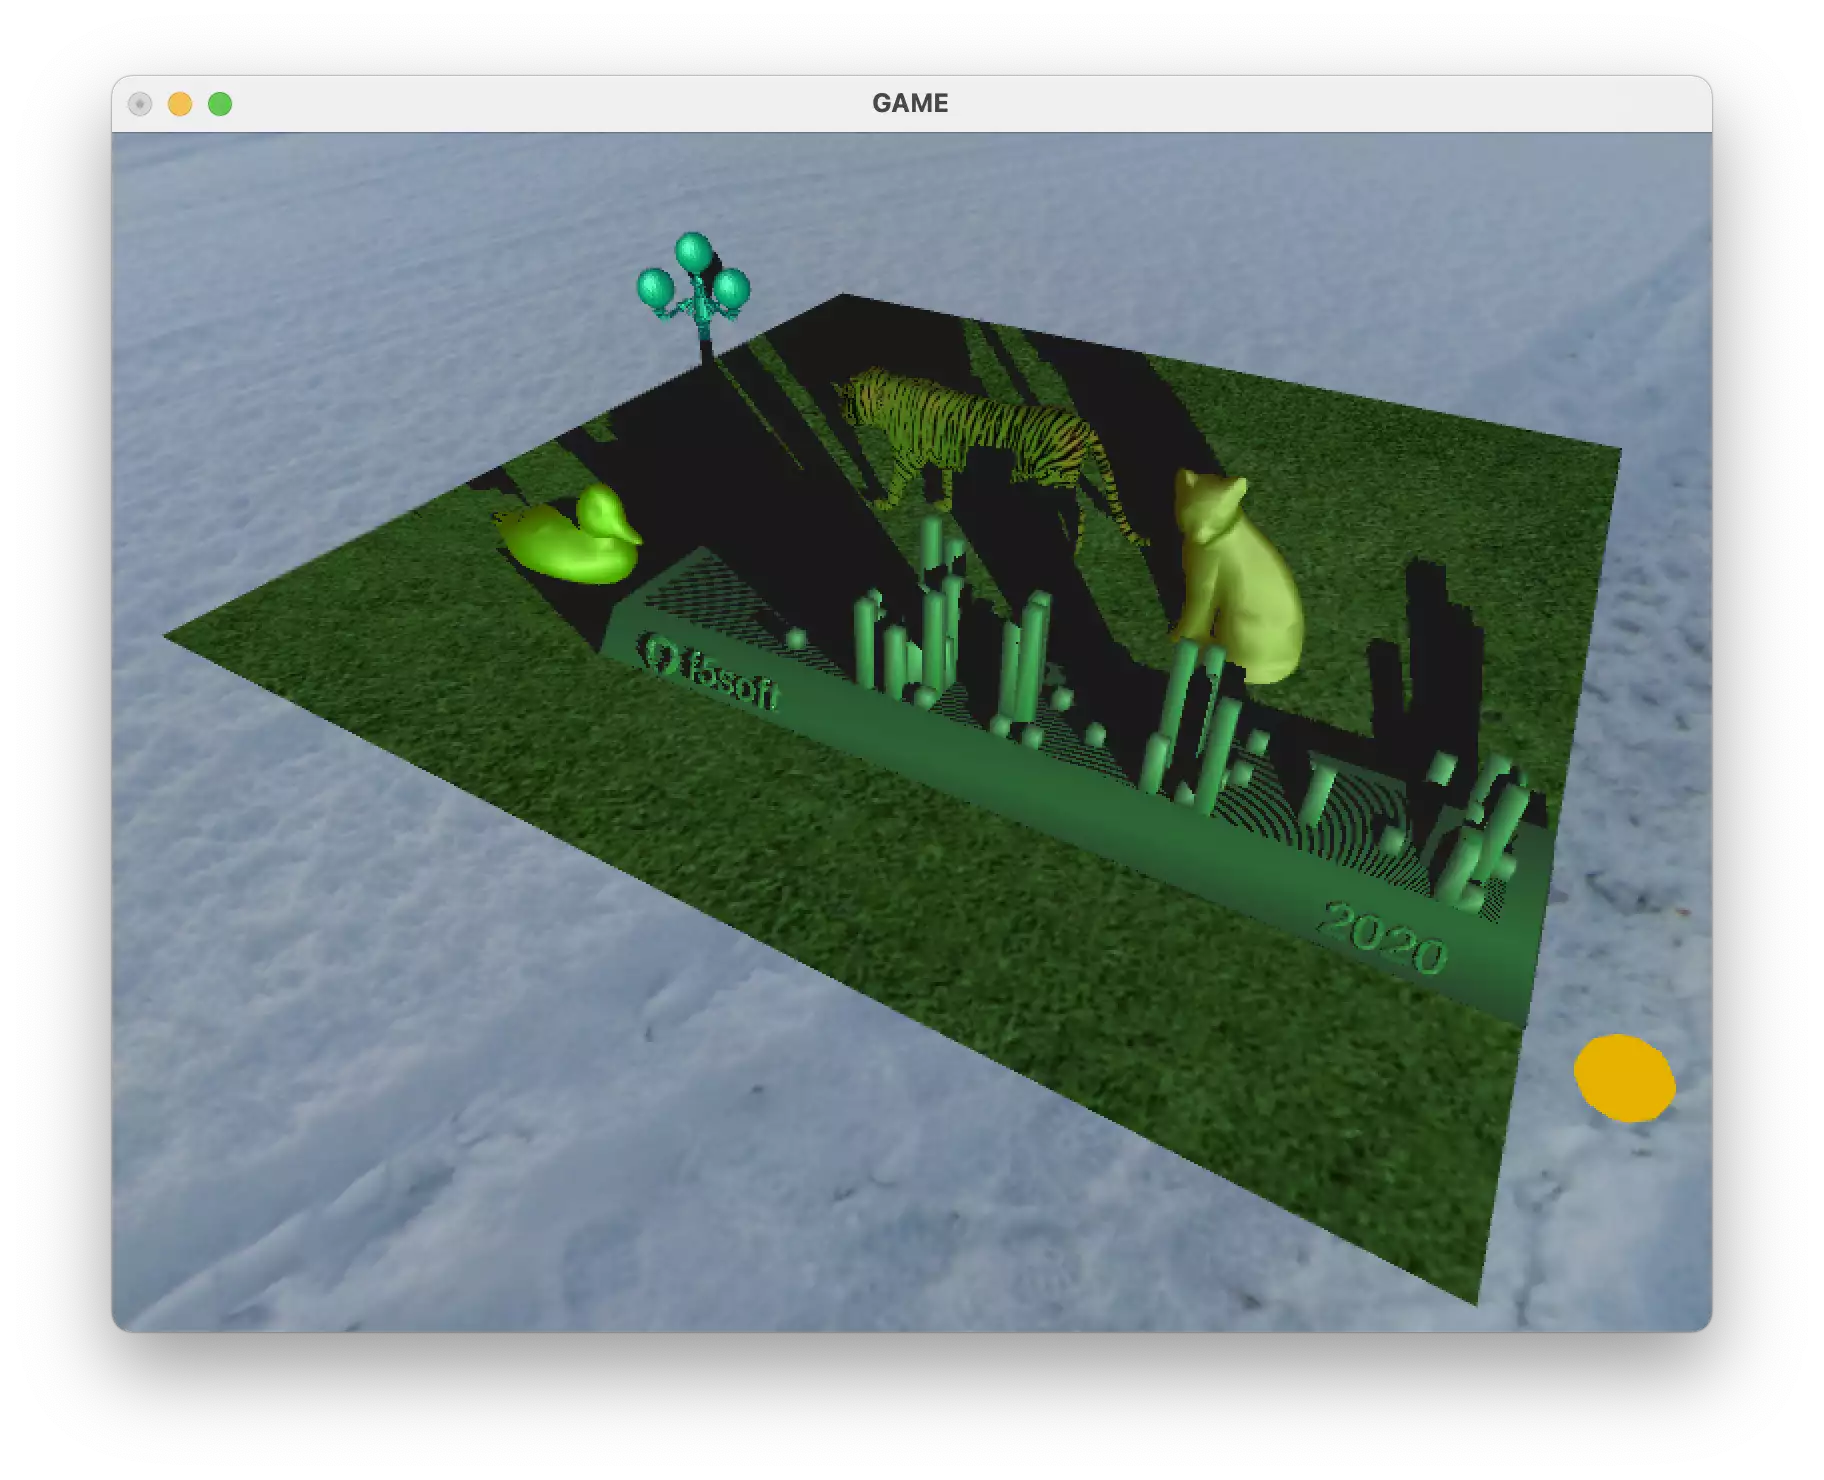Screen dimensions: 1824x1480
Task: Click the GAME window title
Action: 910,103
